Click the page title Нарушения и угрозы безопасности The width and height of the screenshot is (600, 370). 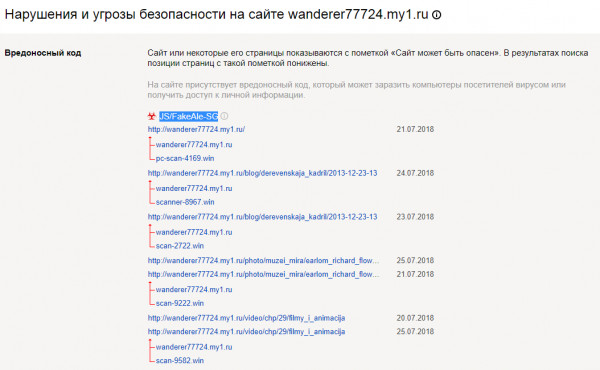(x=216, y=15)
